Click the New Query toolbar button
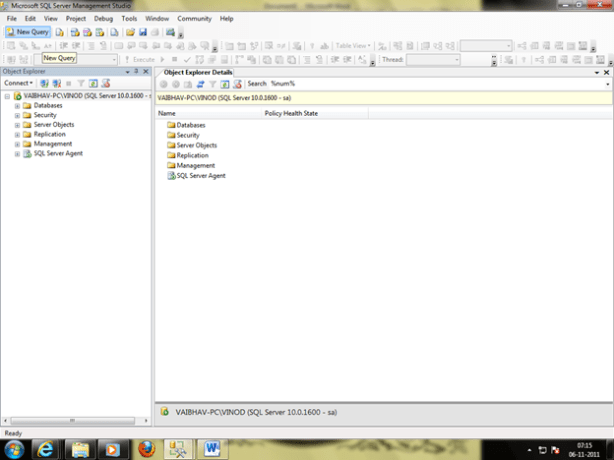The width and height of the screenshot is (614, 460). tap(28, 32)
